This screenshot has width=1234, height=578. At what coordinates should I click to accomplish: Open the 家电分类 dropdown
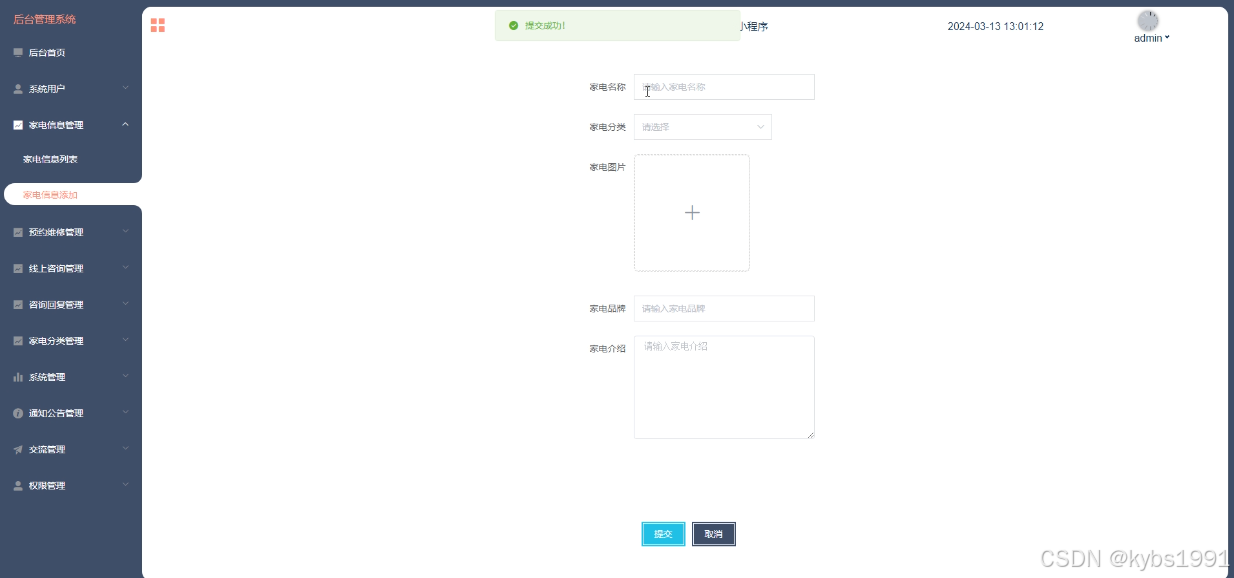(x=703, y=127)
